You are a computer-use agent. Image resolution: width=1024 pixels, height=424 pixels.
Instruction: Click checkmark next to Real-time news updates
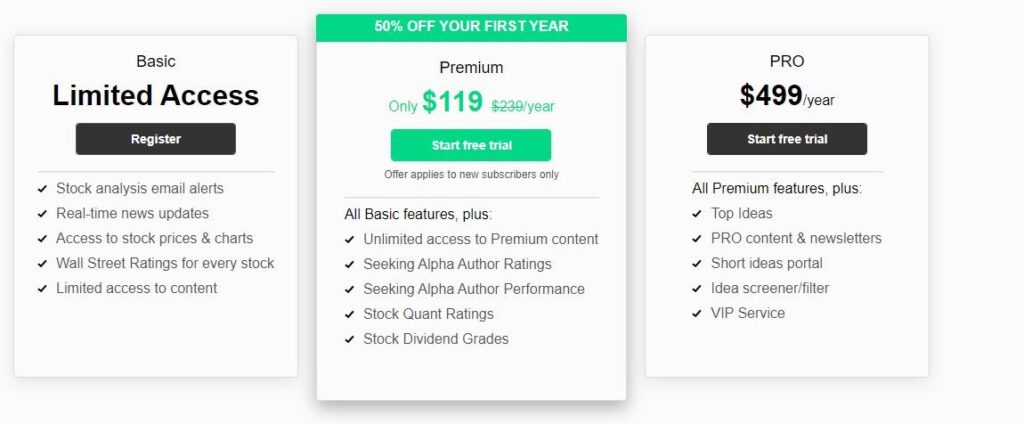42,214
